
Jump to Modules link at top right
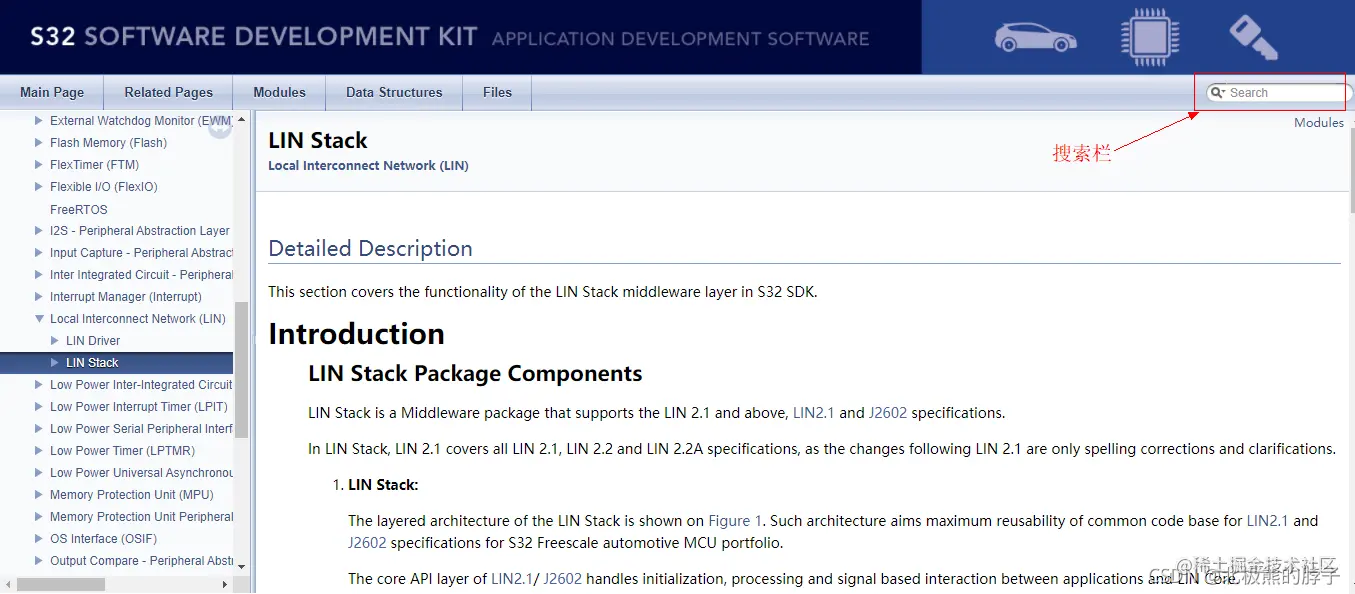[1319, 122]
